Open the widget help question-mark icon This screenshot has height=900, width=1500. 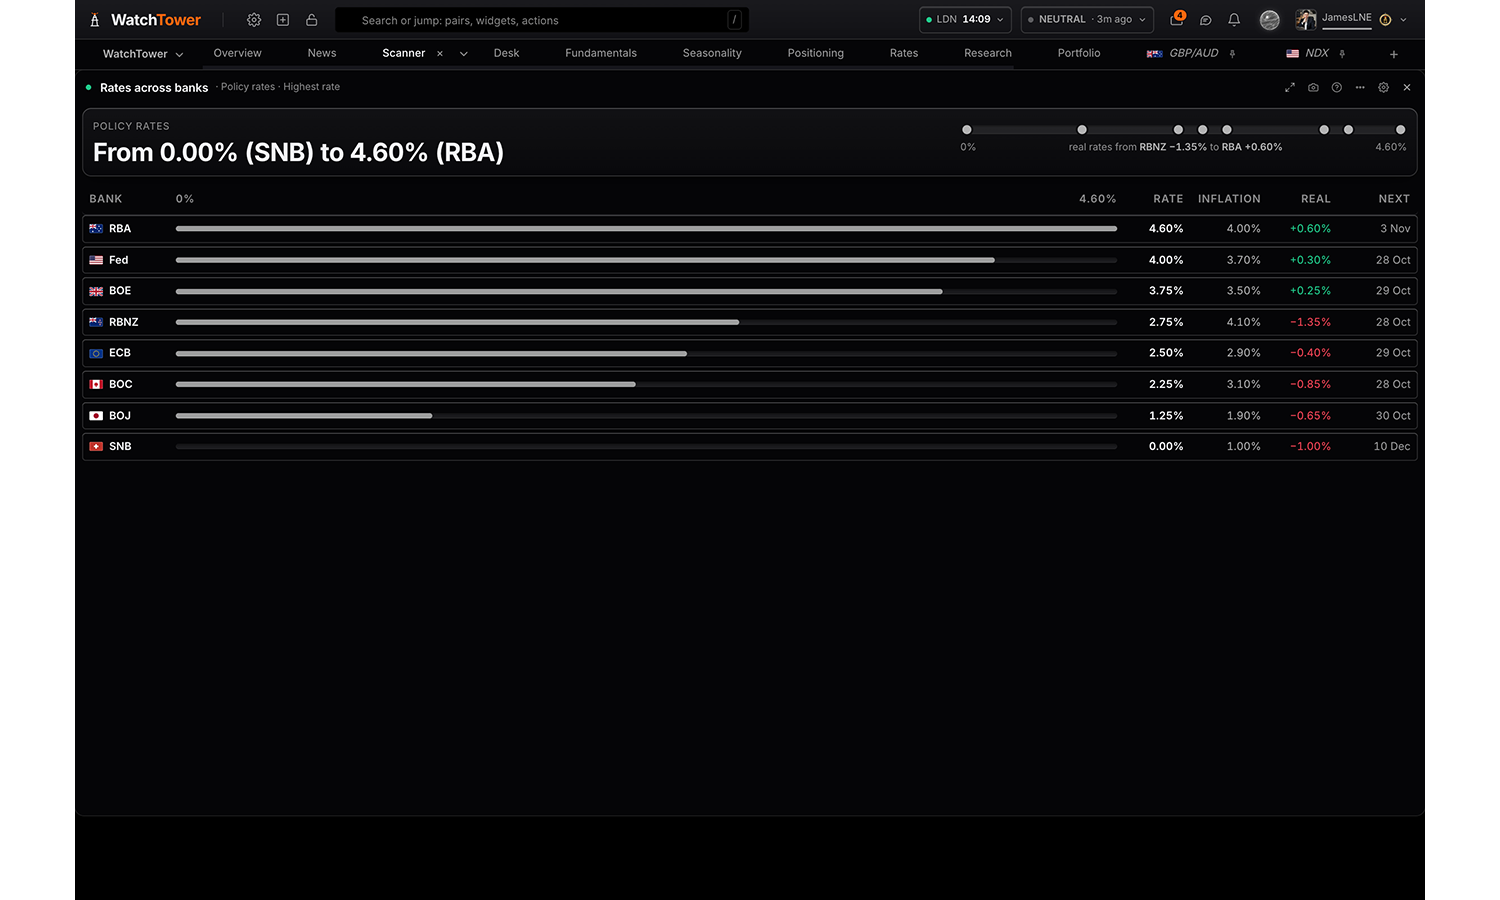click(x=1337, y=88)
